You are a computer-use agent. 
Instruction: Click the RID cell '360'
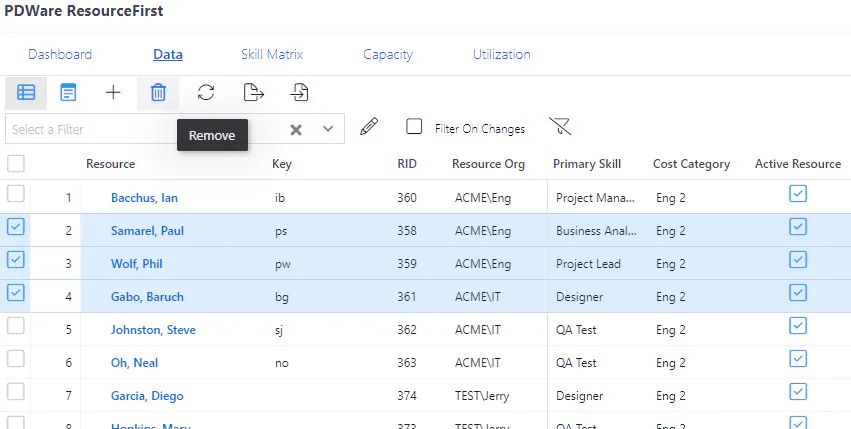[x=407, y=198]
